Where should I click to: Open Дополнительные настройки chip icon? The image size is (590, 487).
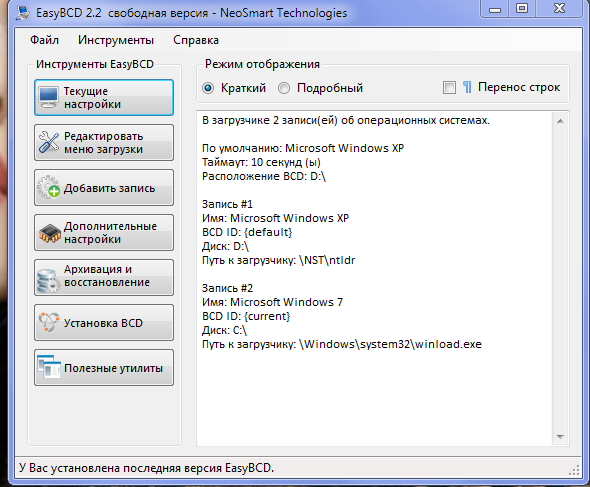[x=49, y=233]
